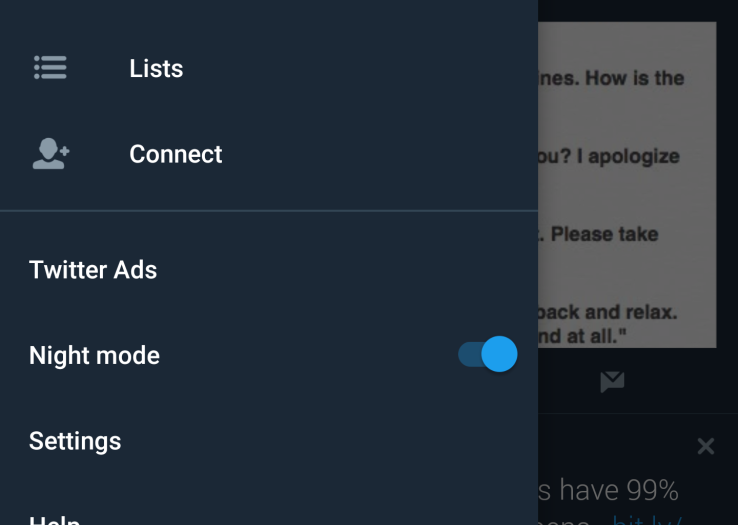This screenshot has height=525, width=738.
Task: Open the Lists bullet-list icon
Action: [x=50, y=67]
